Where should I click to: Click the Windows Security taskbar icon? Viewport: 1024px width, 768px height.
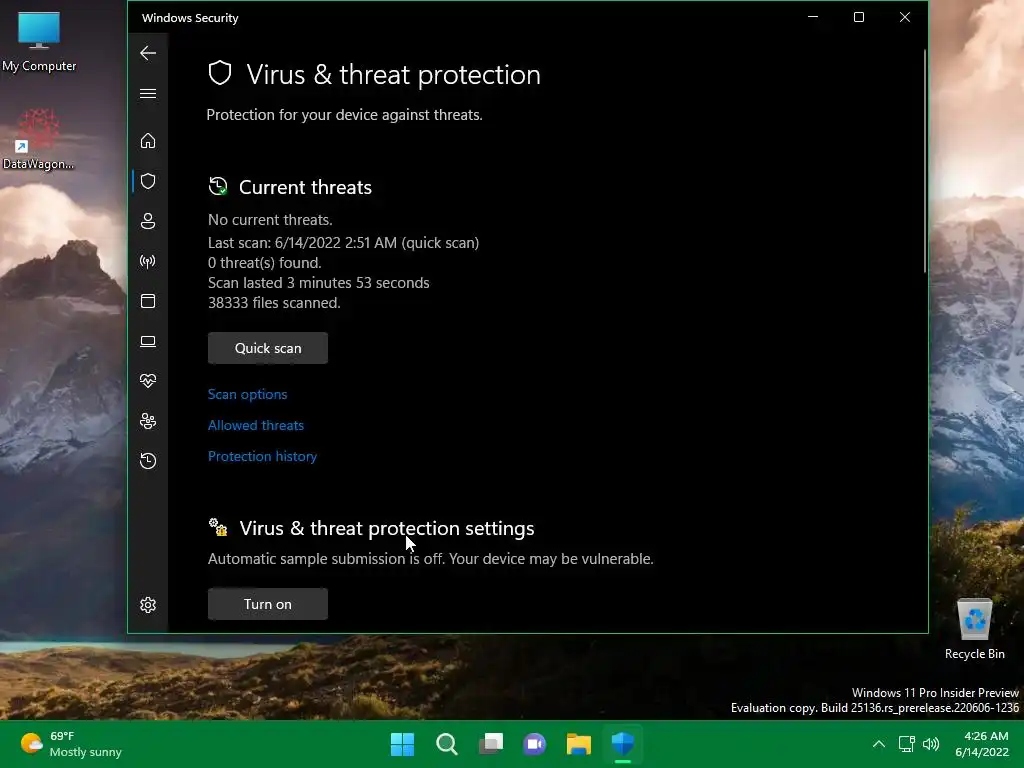tap(623, 744)
